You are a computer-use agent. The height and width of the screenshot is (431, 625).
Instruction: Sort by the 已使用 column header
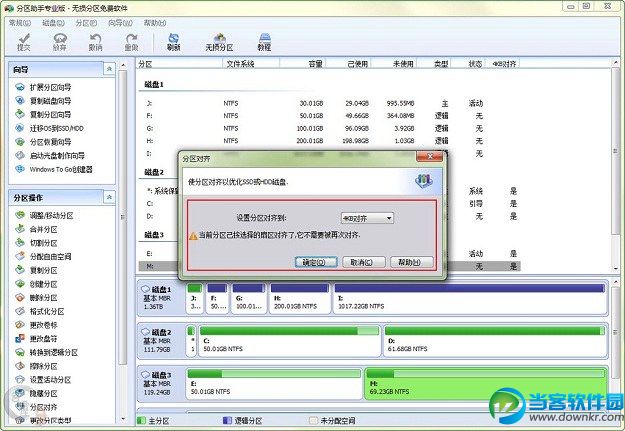coord(348,63)
